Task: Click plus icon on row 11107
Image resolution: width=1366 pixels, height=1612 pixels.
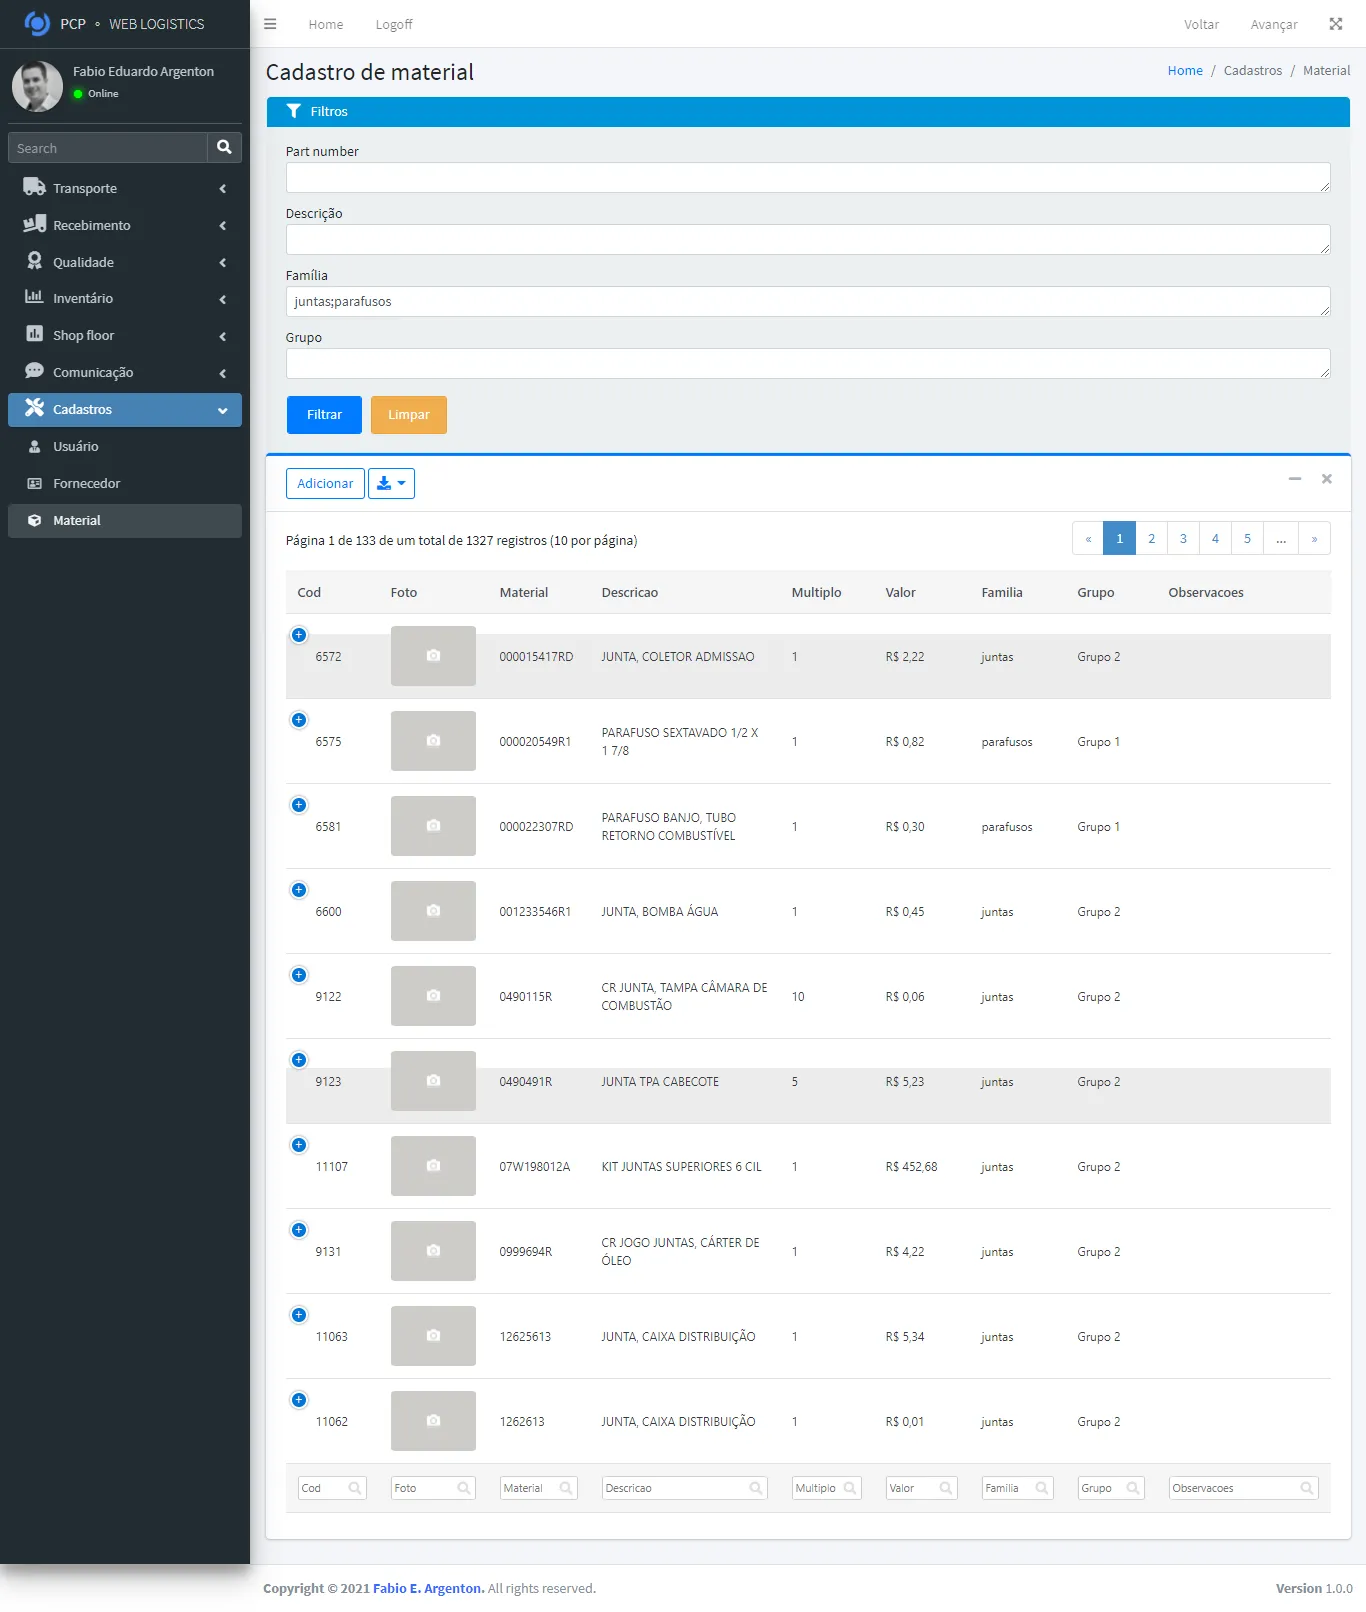Action: tap(299, 1146)
